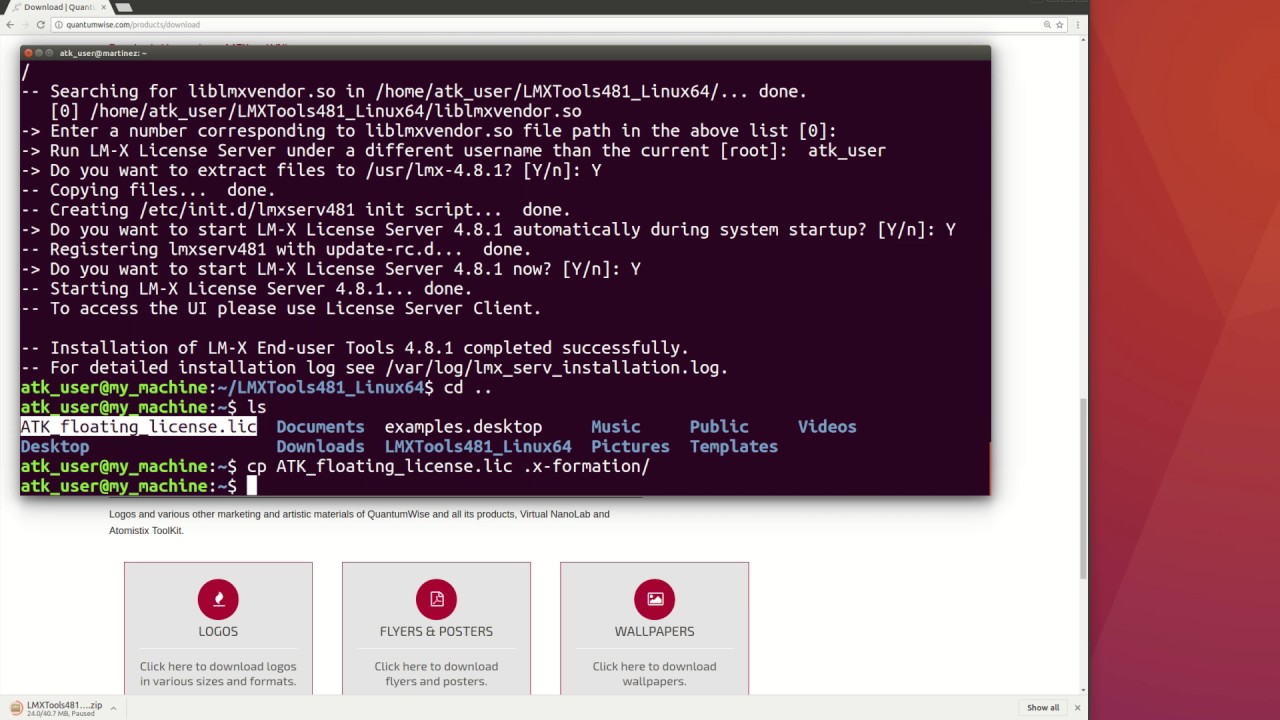Click the 'cp ATK_floating_license.lic .x-formation/' command line
The image size is (1280, 720).
pos(448,466)
